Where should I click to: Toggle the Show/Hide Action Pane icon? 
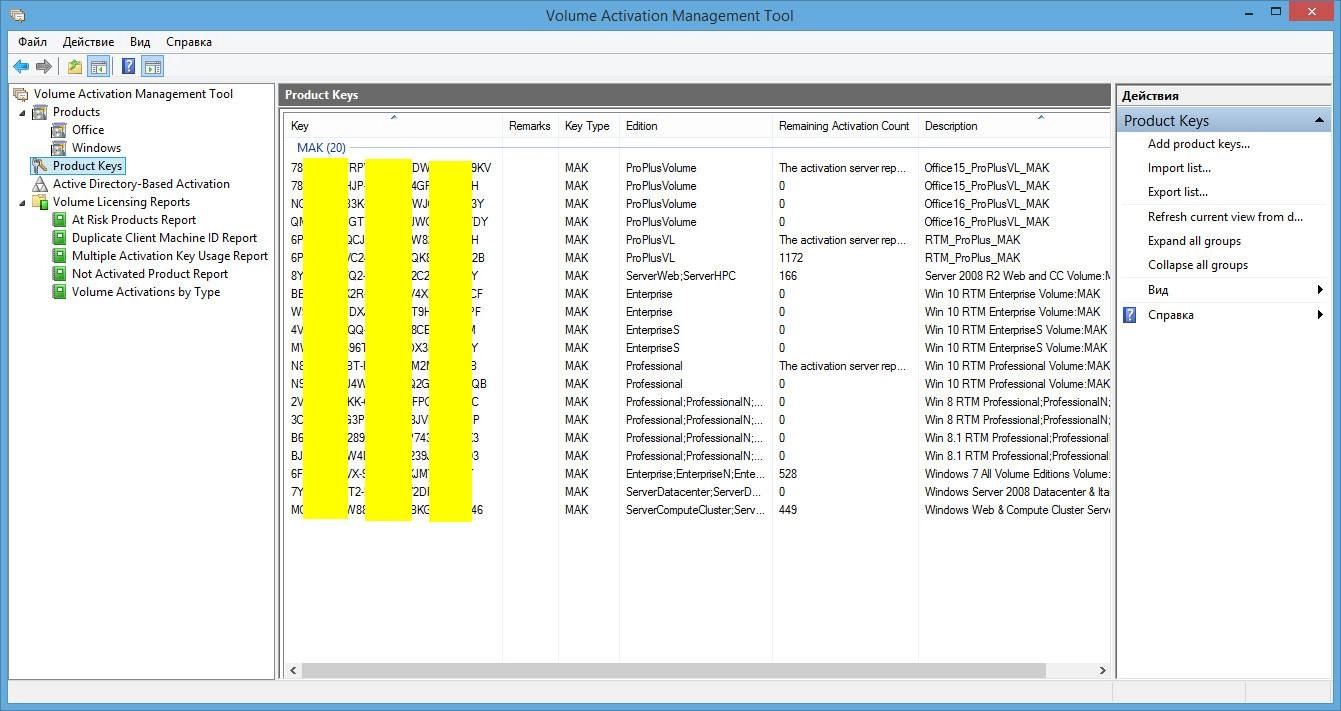pos(152,67)
